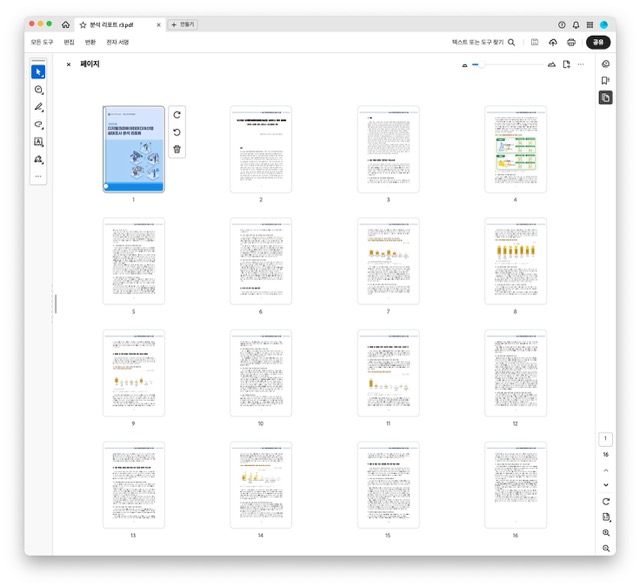Star the document tab as favorite
The height and width of the screenshot is (587, 640).
[x=83, y=25]
